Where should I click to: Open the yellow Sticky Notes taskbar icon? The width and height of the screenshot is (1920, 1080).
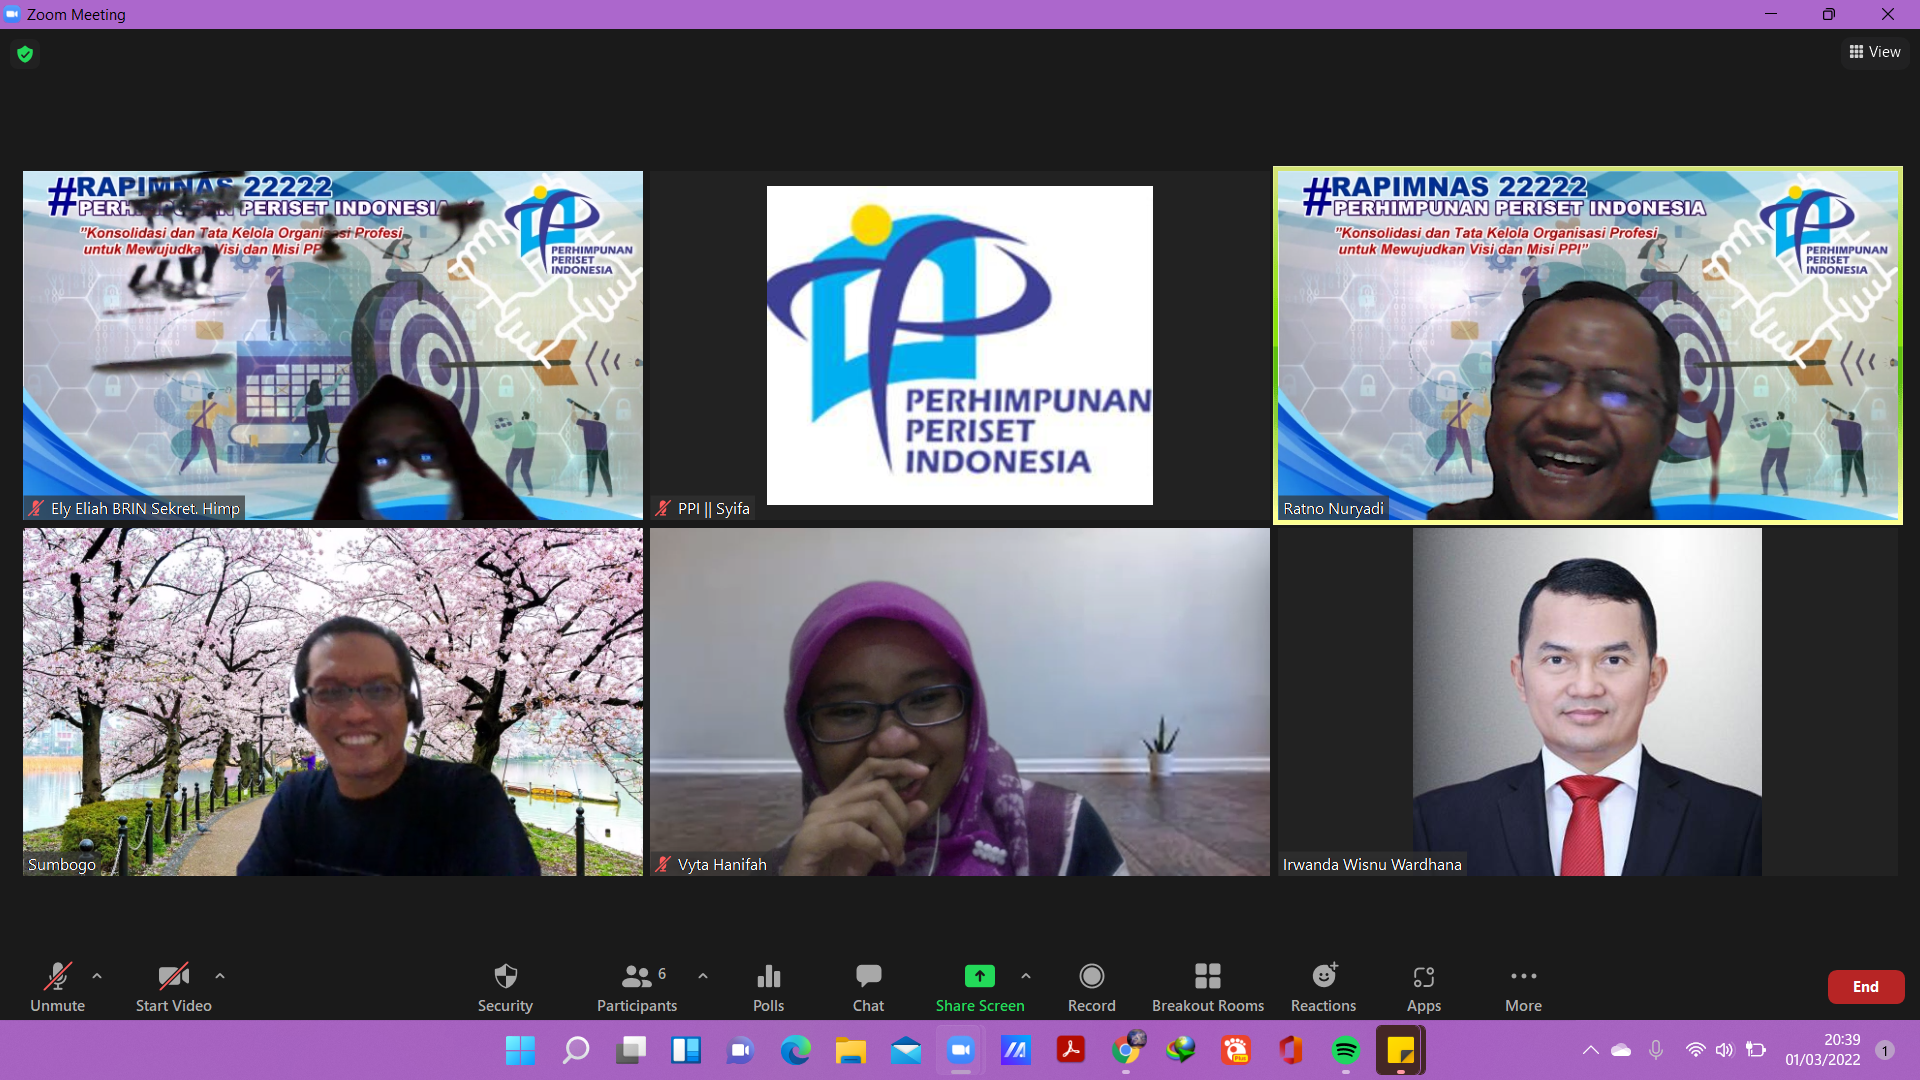[x=1401, y=1050]
